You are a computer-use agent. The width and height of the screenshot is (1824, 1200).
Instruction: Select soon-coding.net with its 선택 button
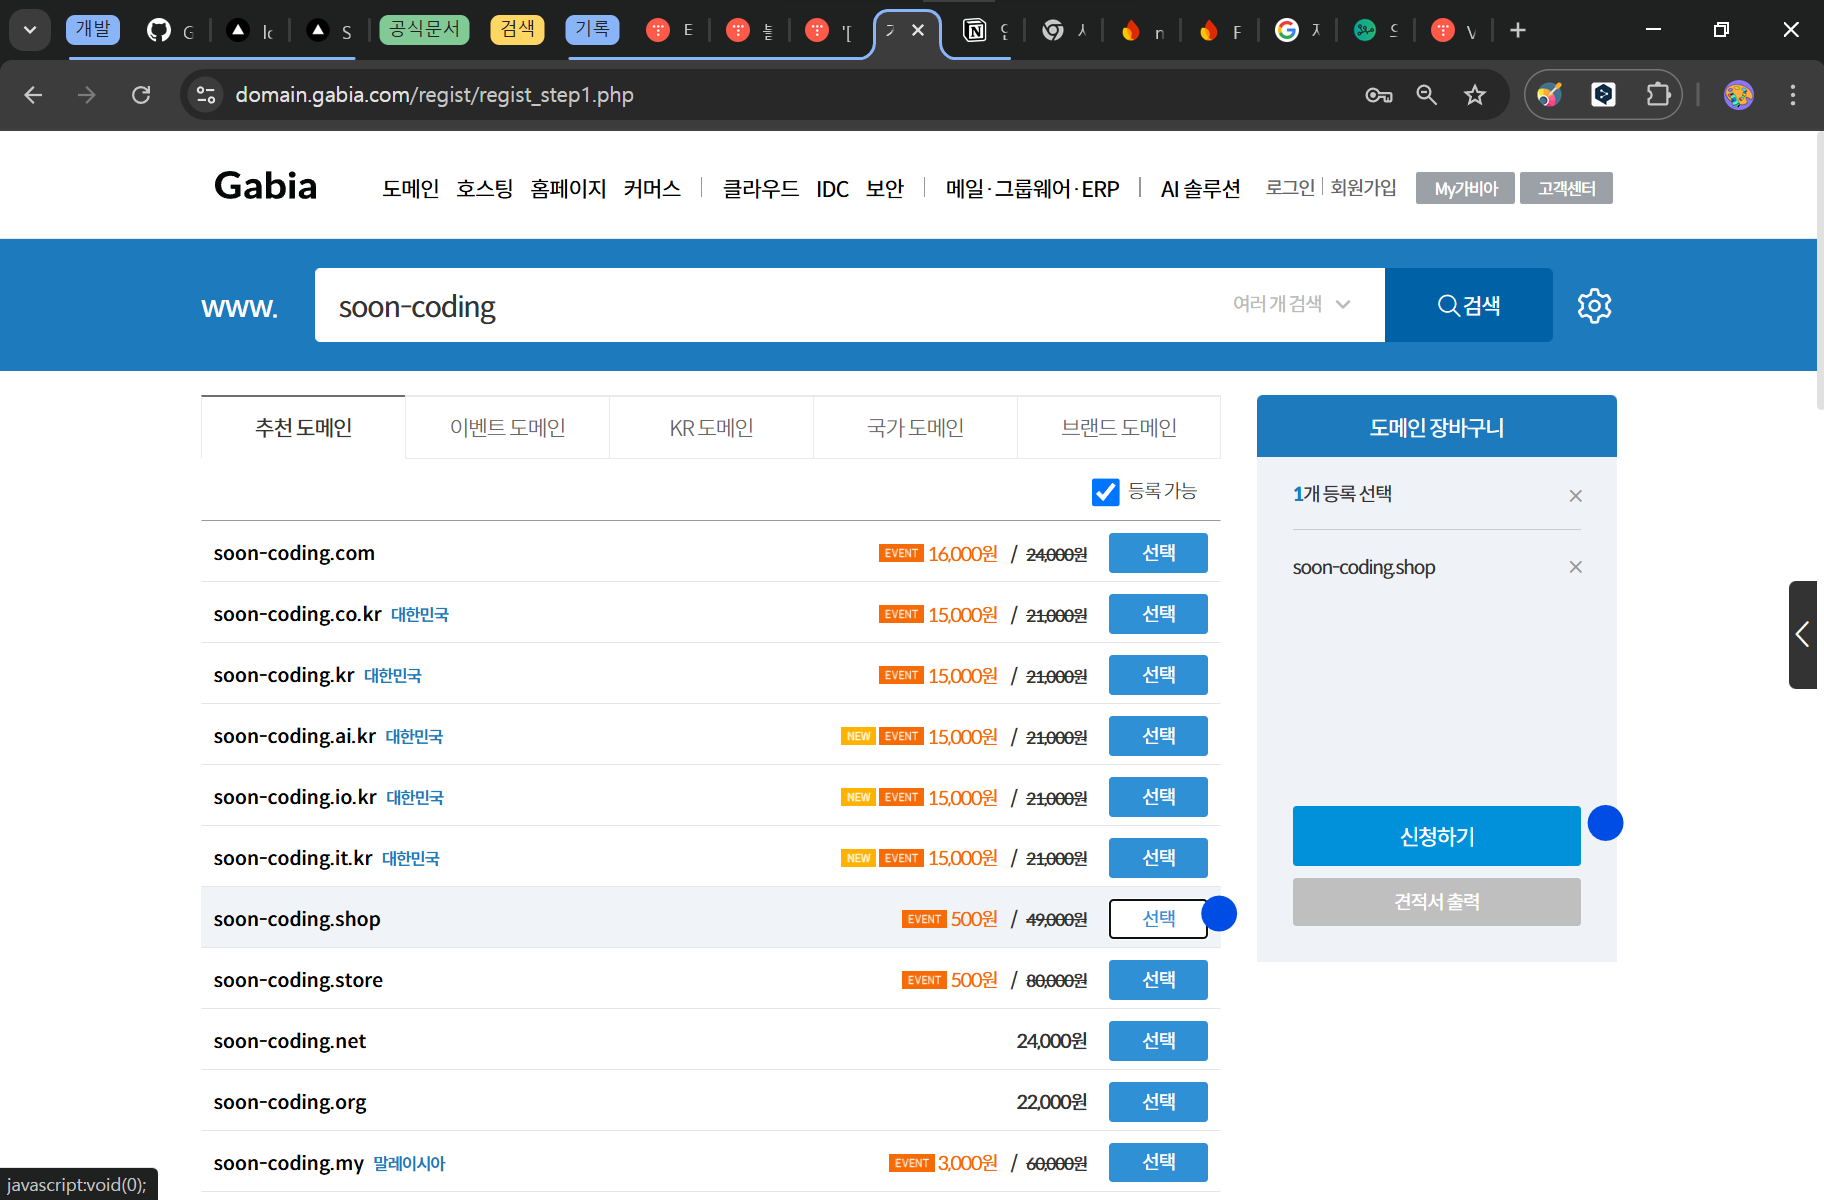pyautogui.click(x=1158, y=1041)
